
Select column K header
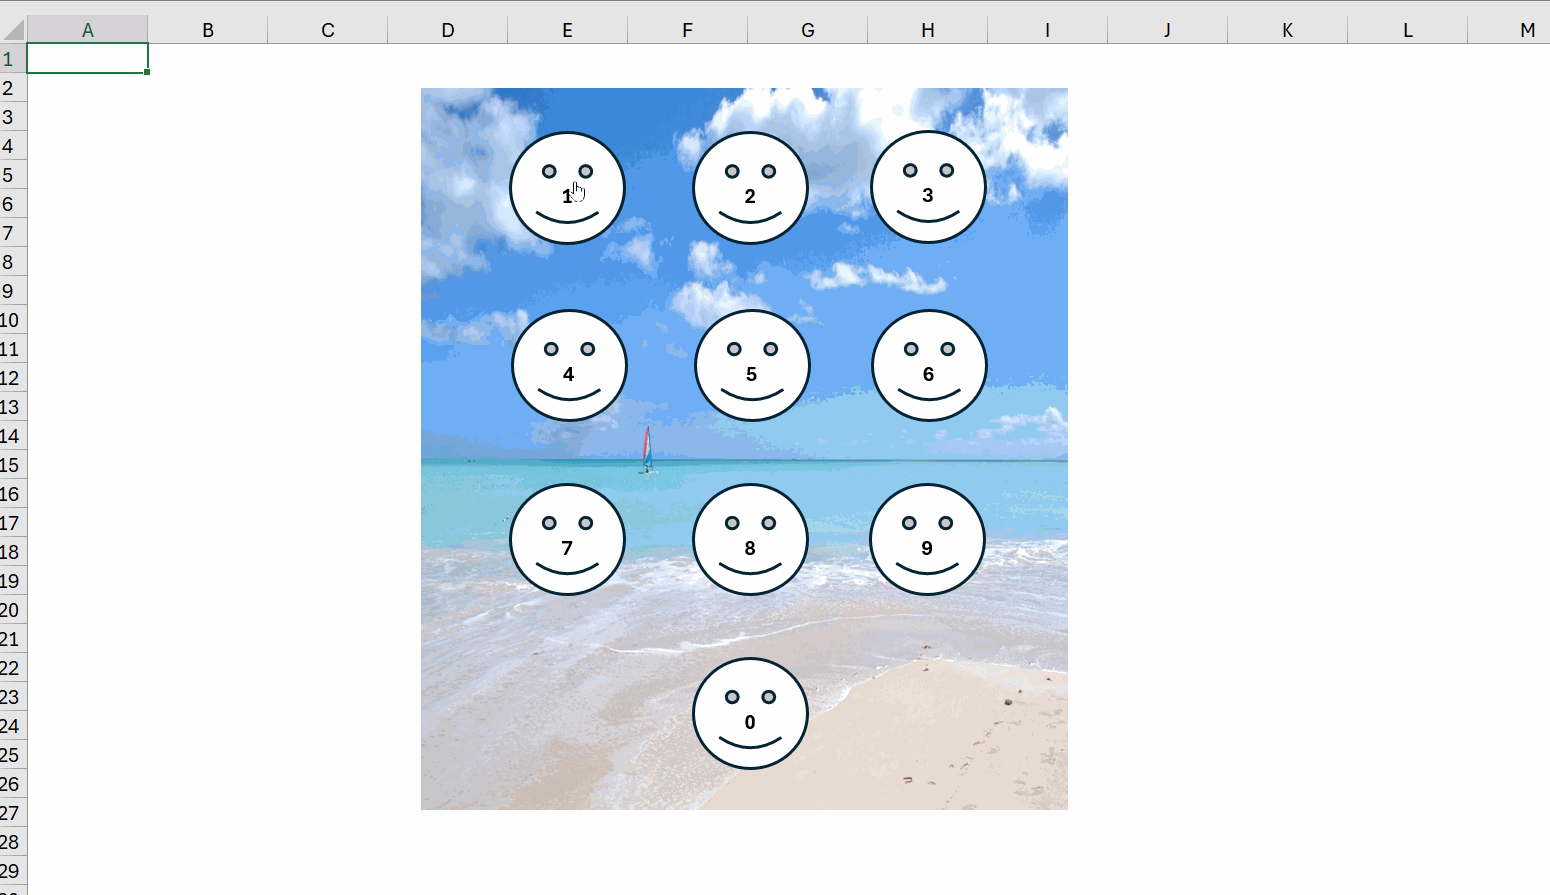tap(1287, 30)
